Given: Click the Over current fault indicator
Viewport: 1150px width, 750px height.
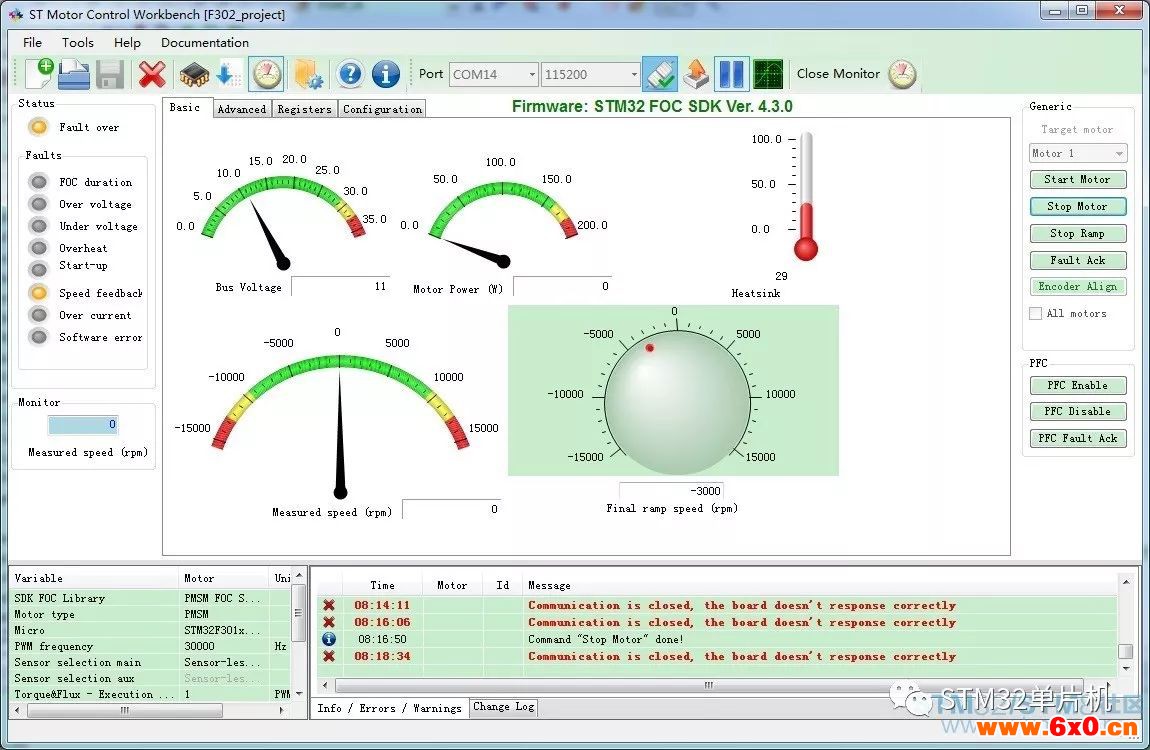Looking at the screenshot, I should point(39,315).
